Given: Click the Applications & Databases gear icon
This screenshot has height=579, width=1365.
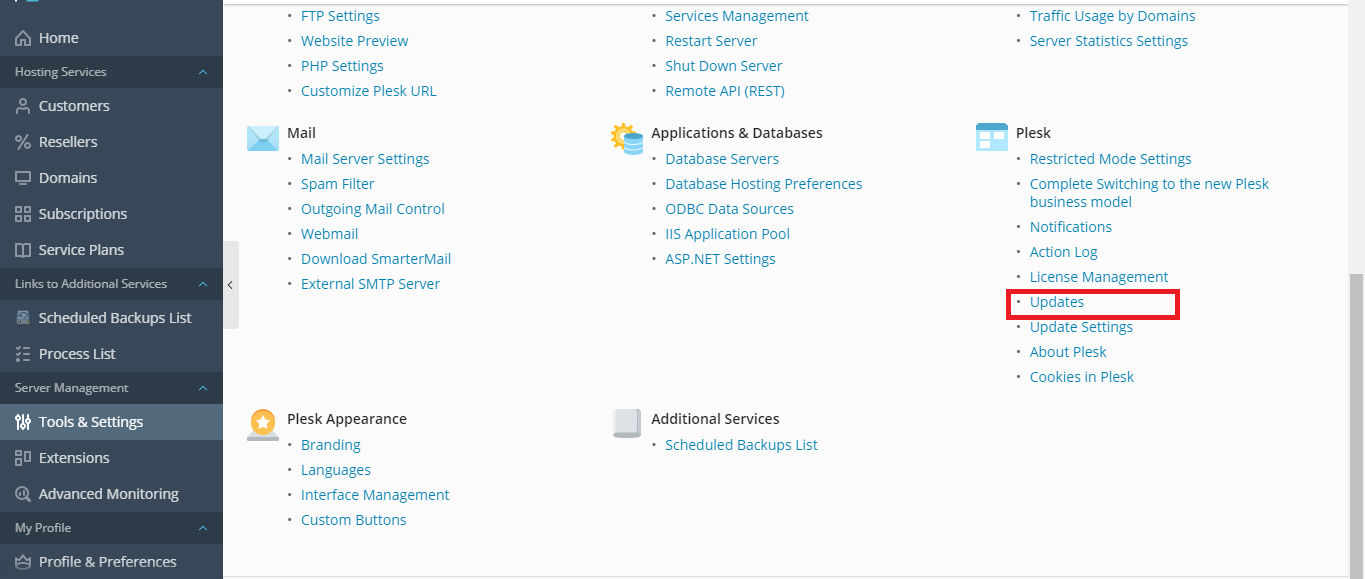Looking at the screenshot, I should [x=627, y=139].
